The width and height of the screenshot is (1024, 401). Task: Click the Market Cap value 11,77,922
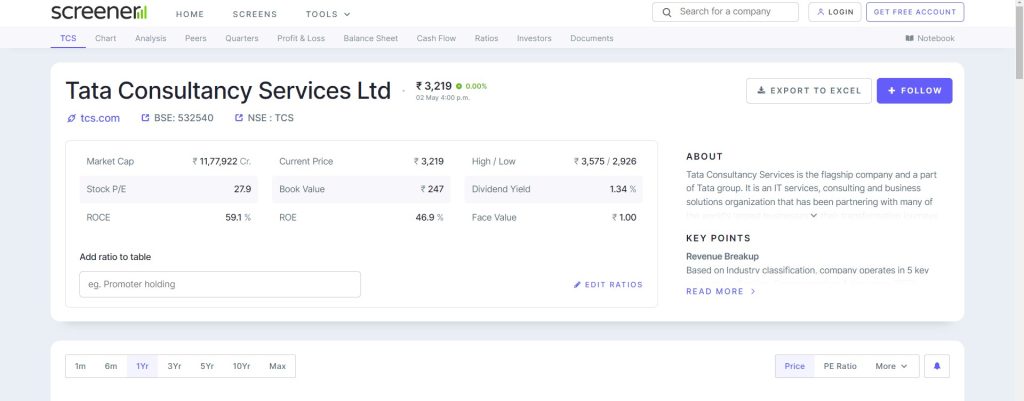(218, 161)
